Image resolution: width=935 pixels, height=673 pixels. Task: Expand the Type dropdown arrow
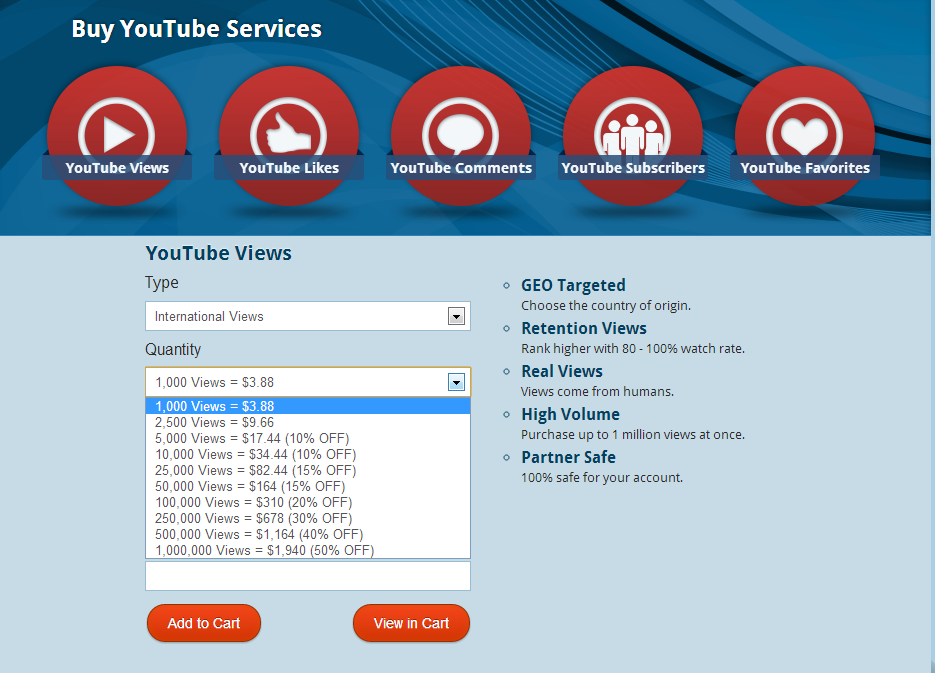[456, 317]
